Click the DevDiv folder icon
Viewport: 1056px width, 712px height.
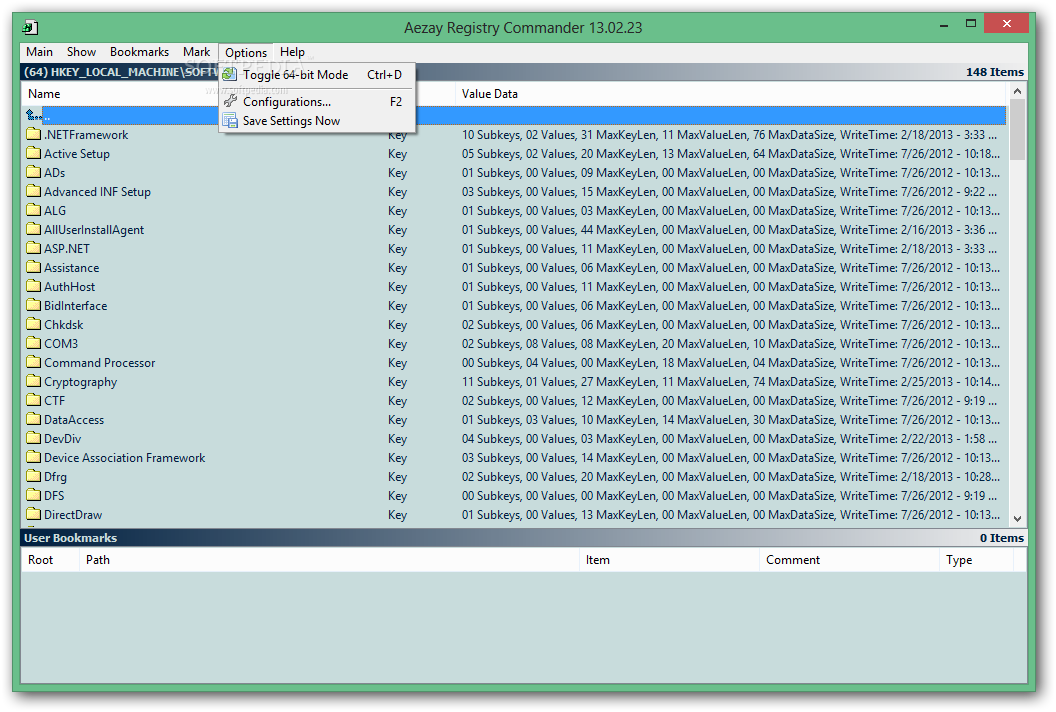point(34,438)
